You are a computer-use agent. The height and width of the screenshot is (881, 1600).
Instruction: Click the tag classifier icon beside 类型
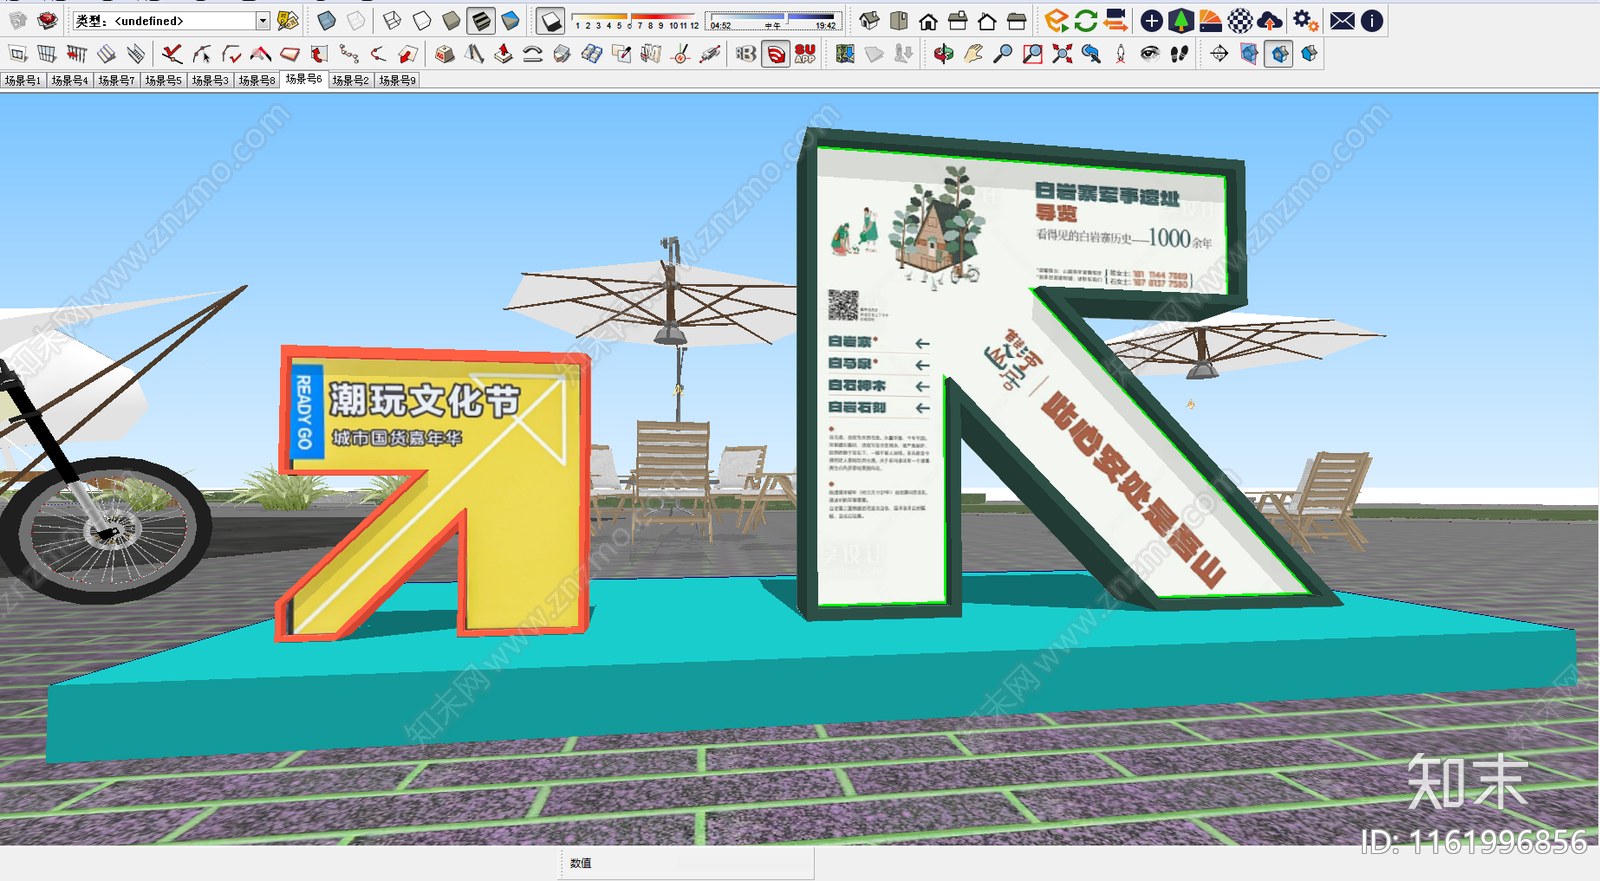(288, 20)
